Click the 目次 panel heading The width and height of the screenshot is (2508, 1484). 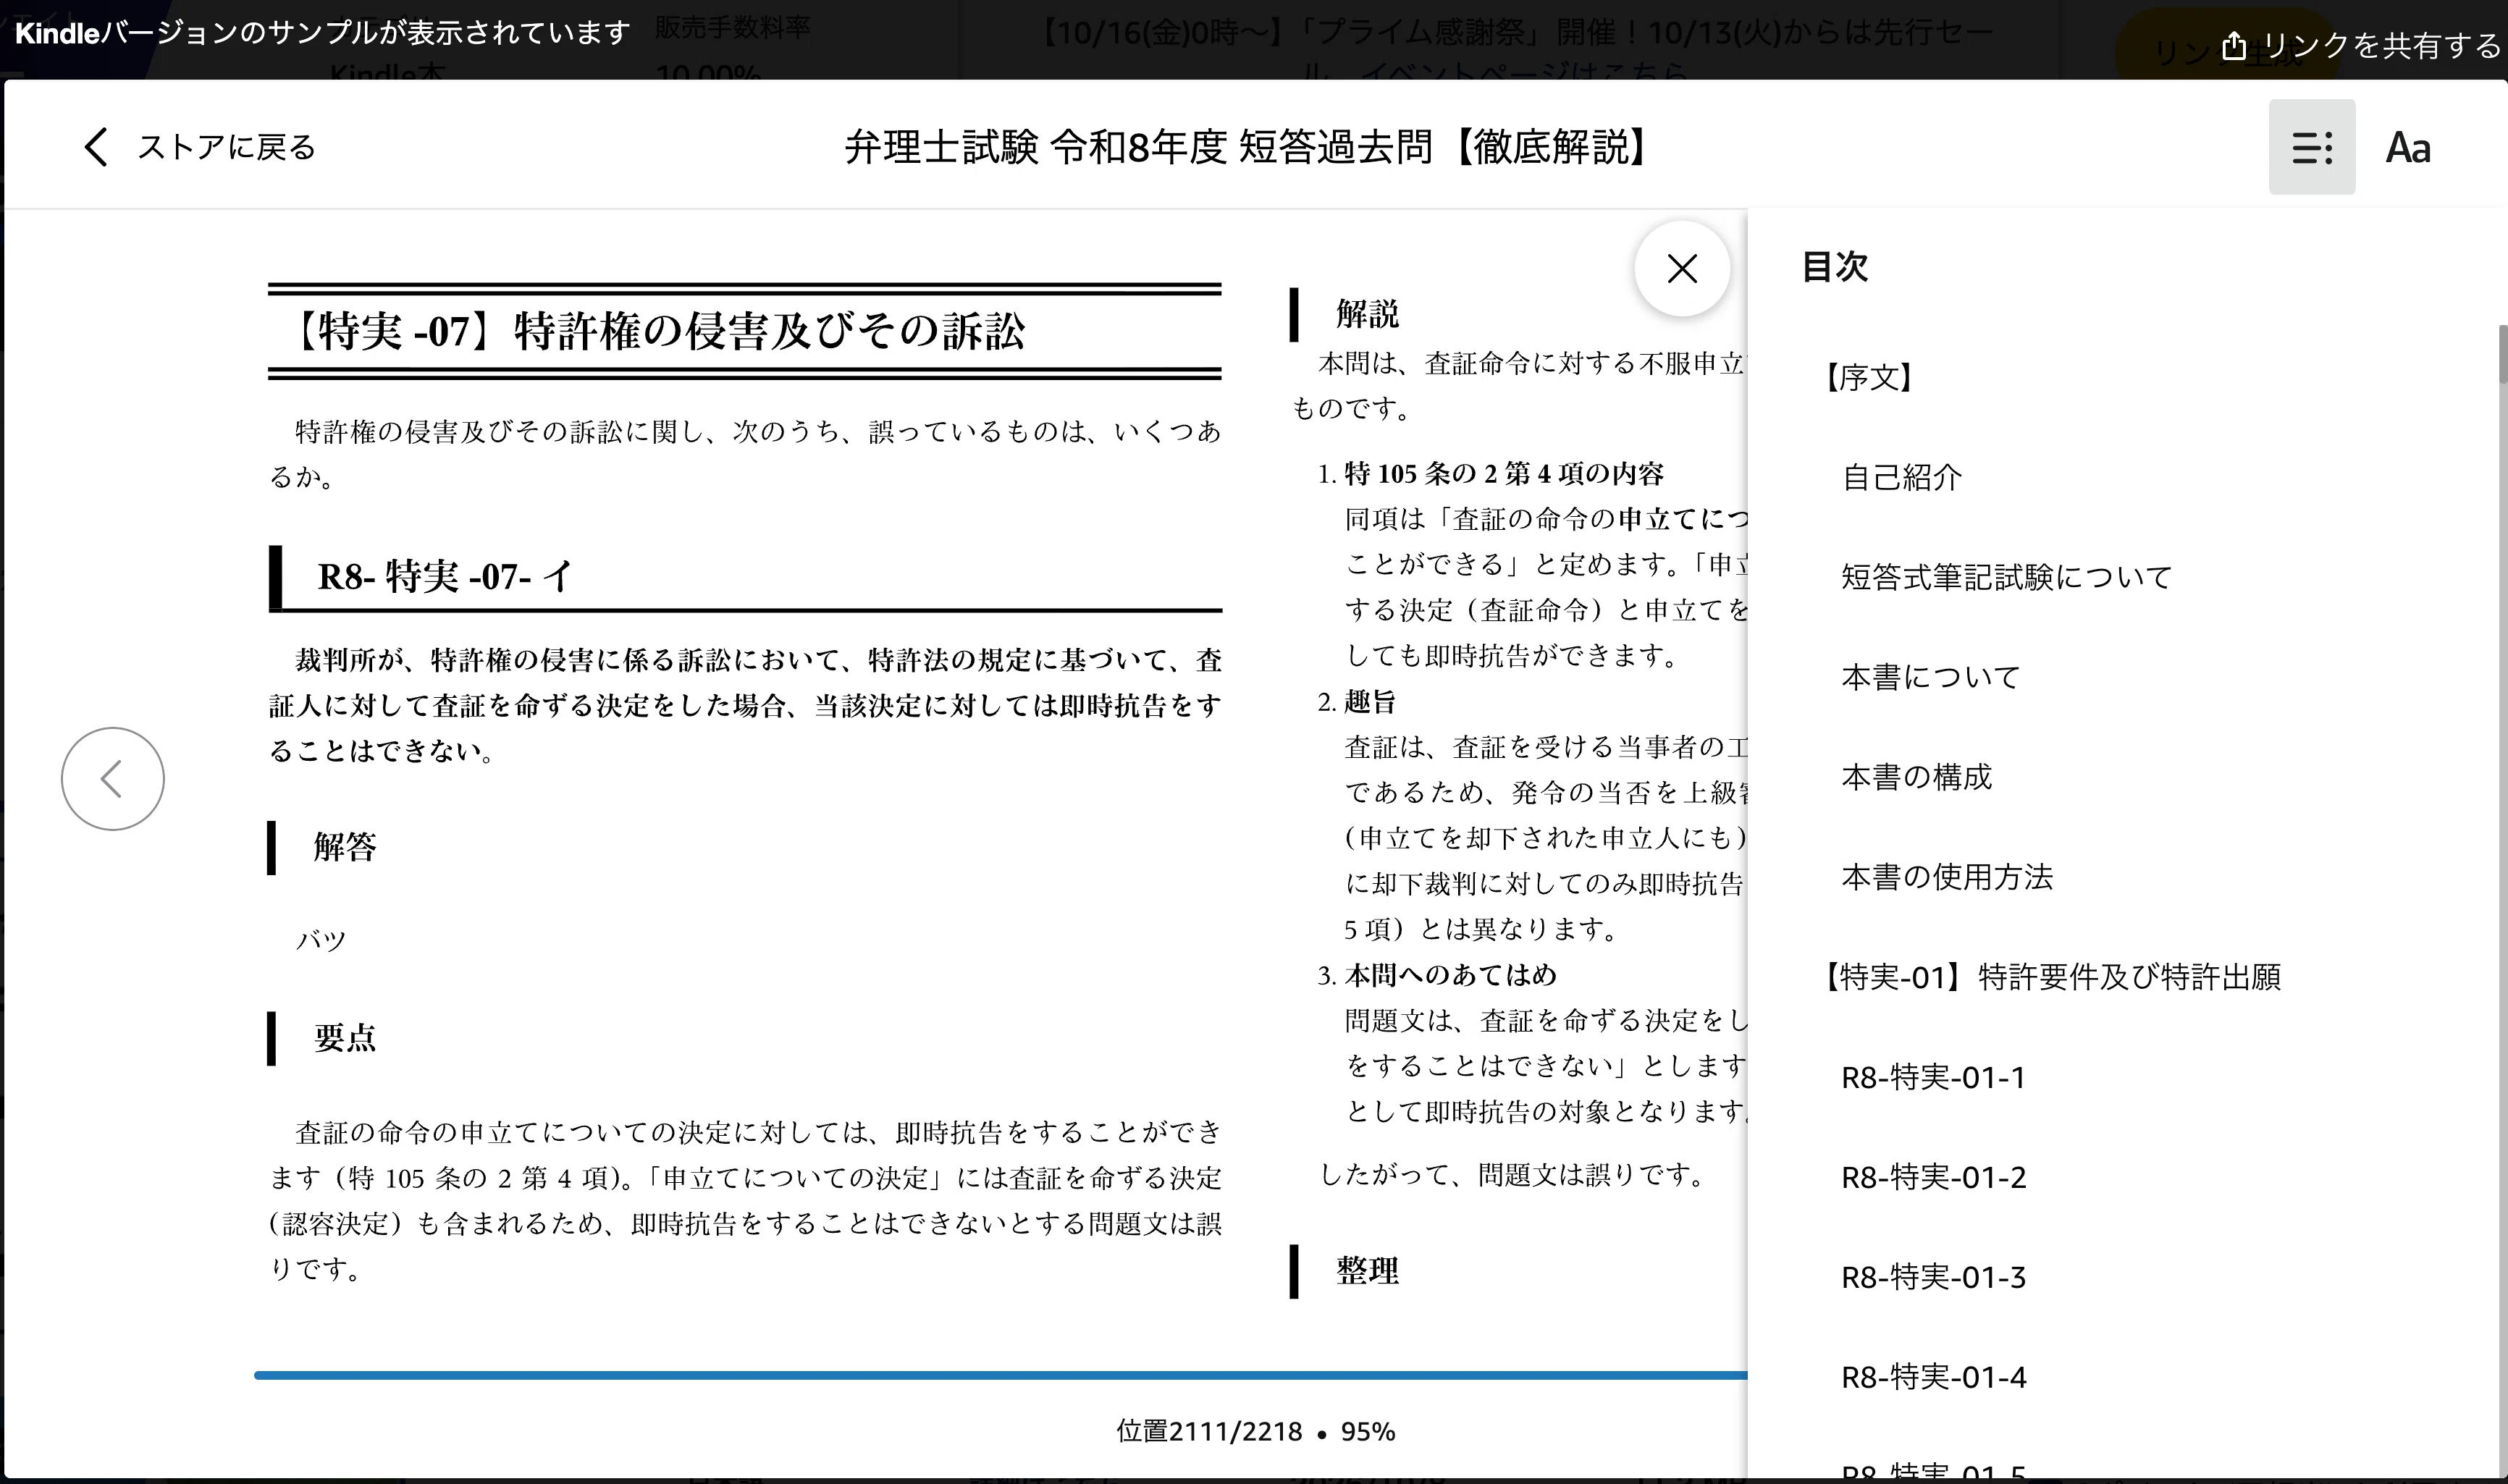click(1834, 267)
